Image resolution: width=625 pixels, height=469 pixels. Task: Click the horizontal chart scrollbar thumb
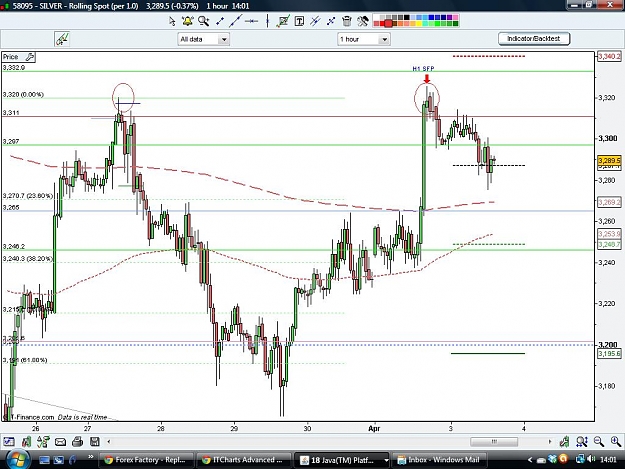(494, 442)
